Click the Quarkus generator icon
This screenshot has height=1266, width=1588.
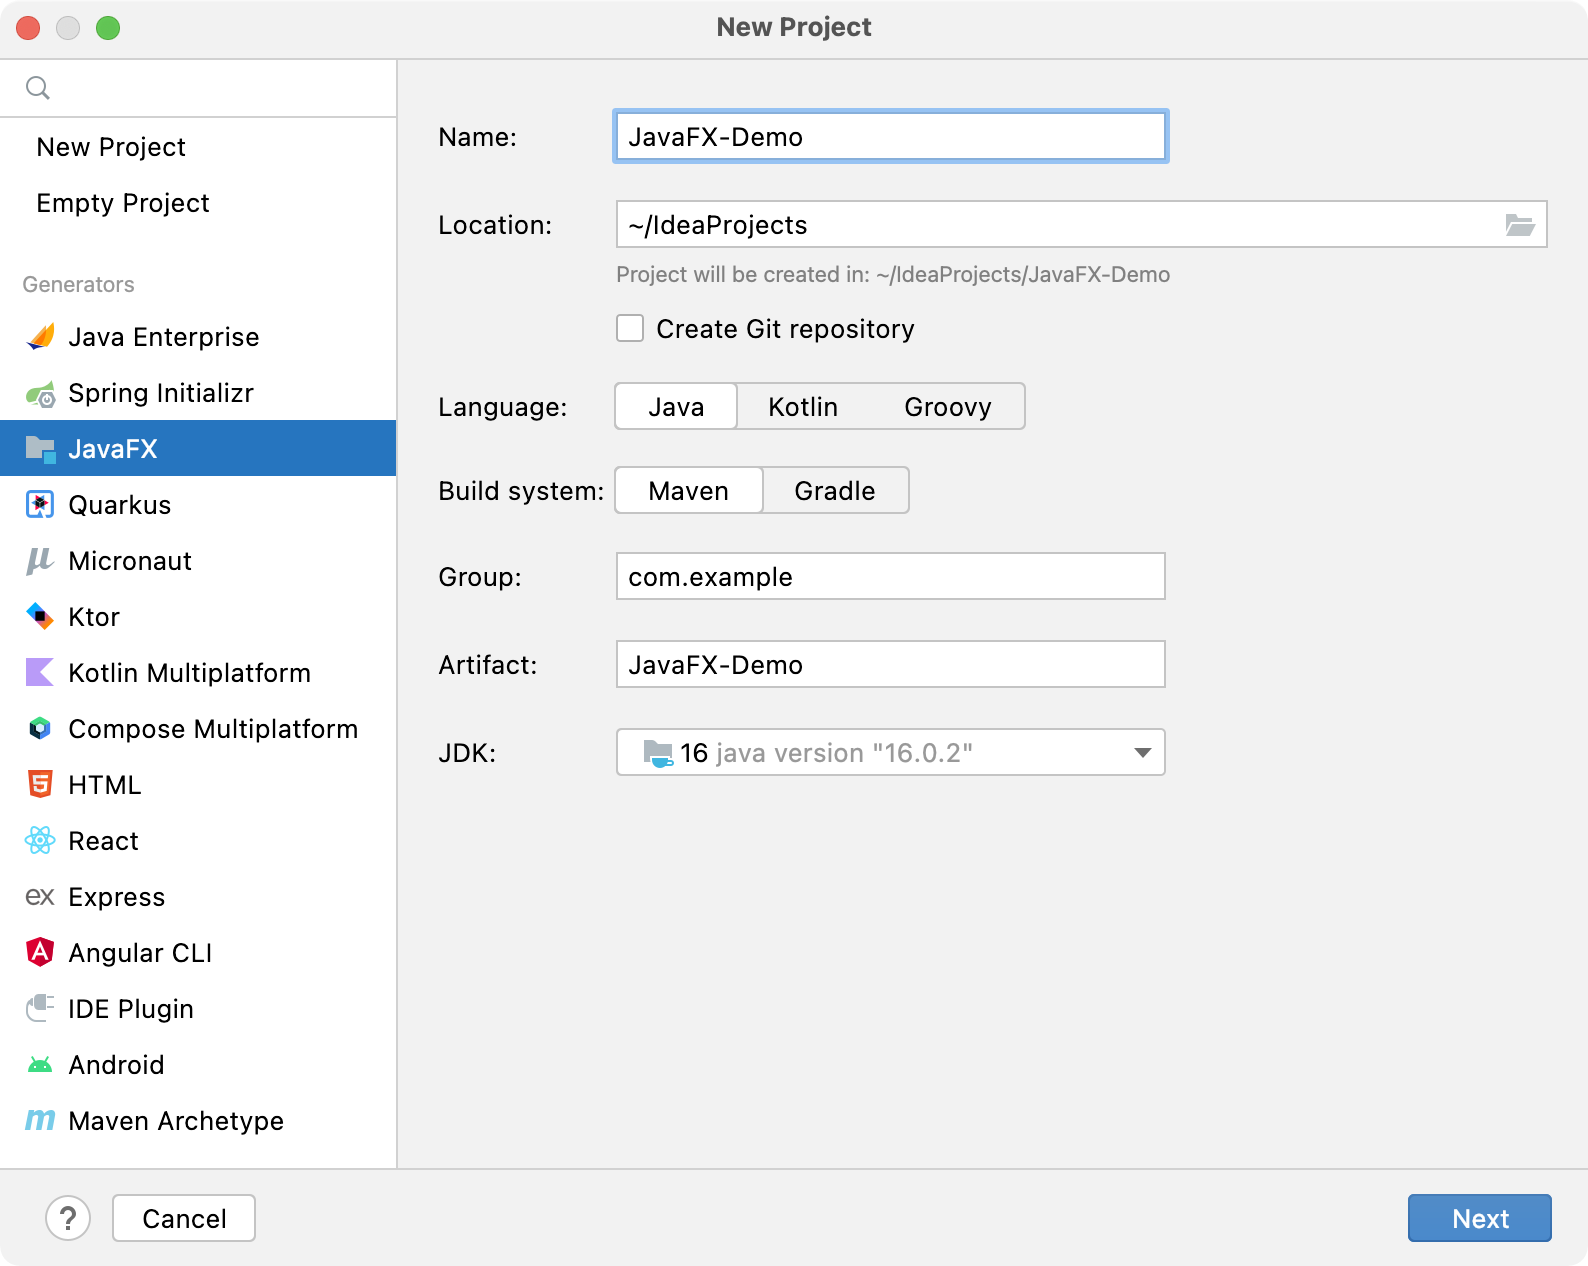40,505
